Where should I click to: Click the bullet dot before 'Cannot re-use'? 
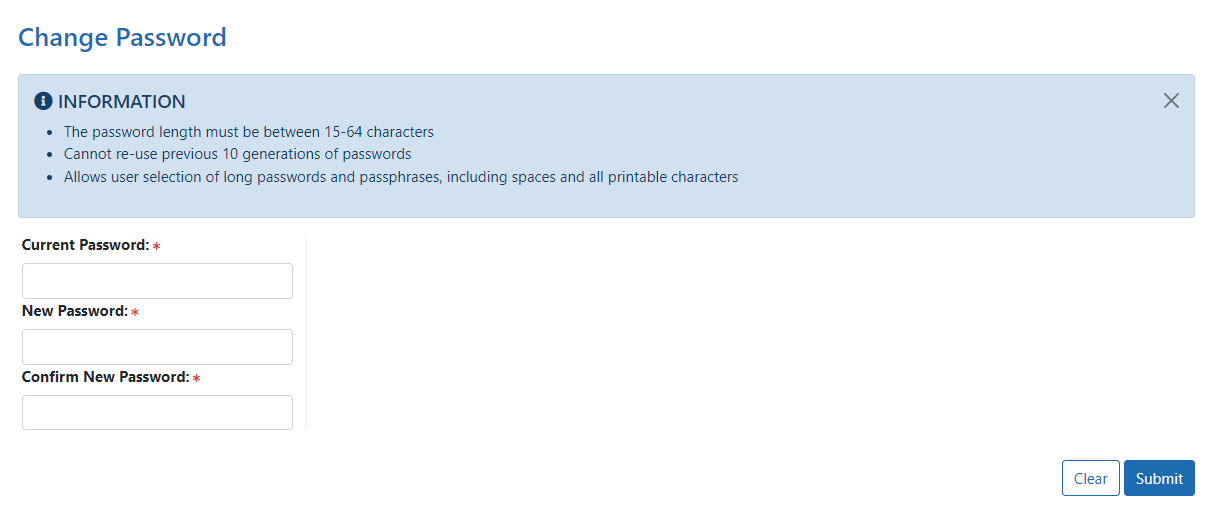click(50, 155)
